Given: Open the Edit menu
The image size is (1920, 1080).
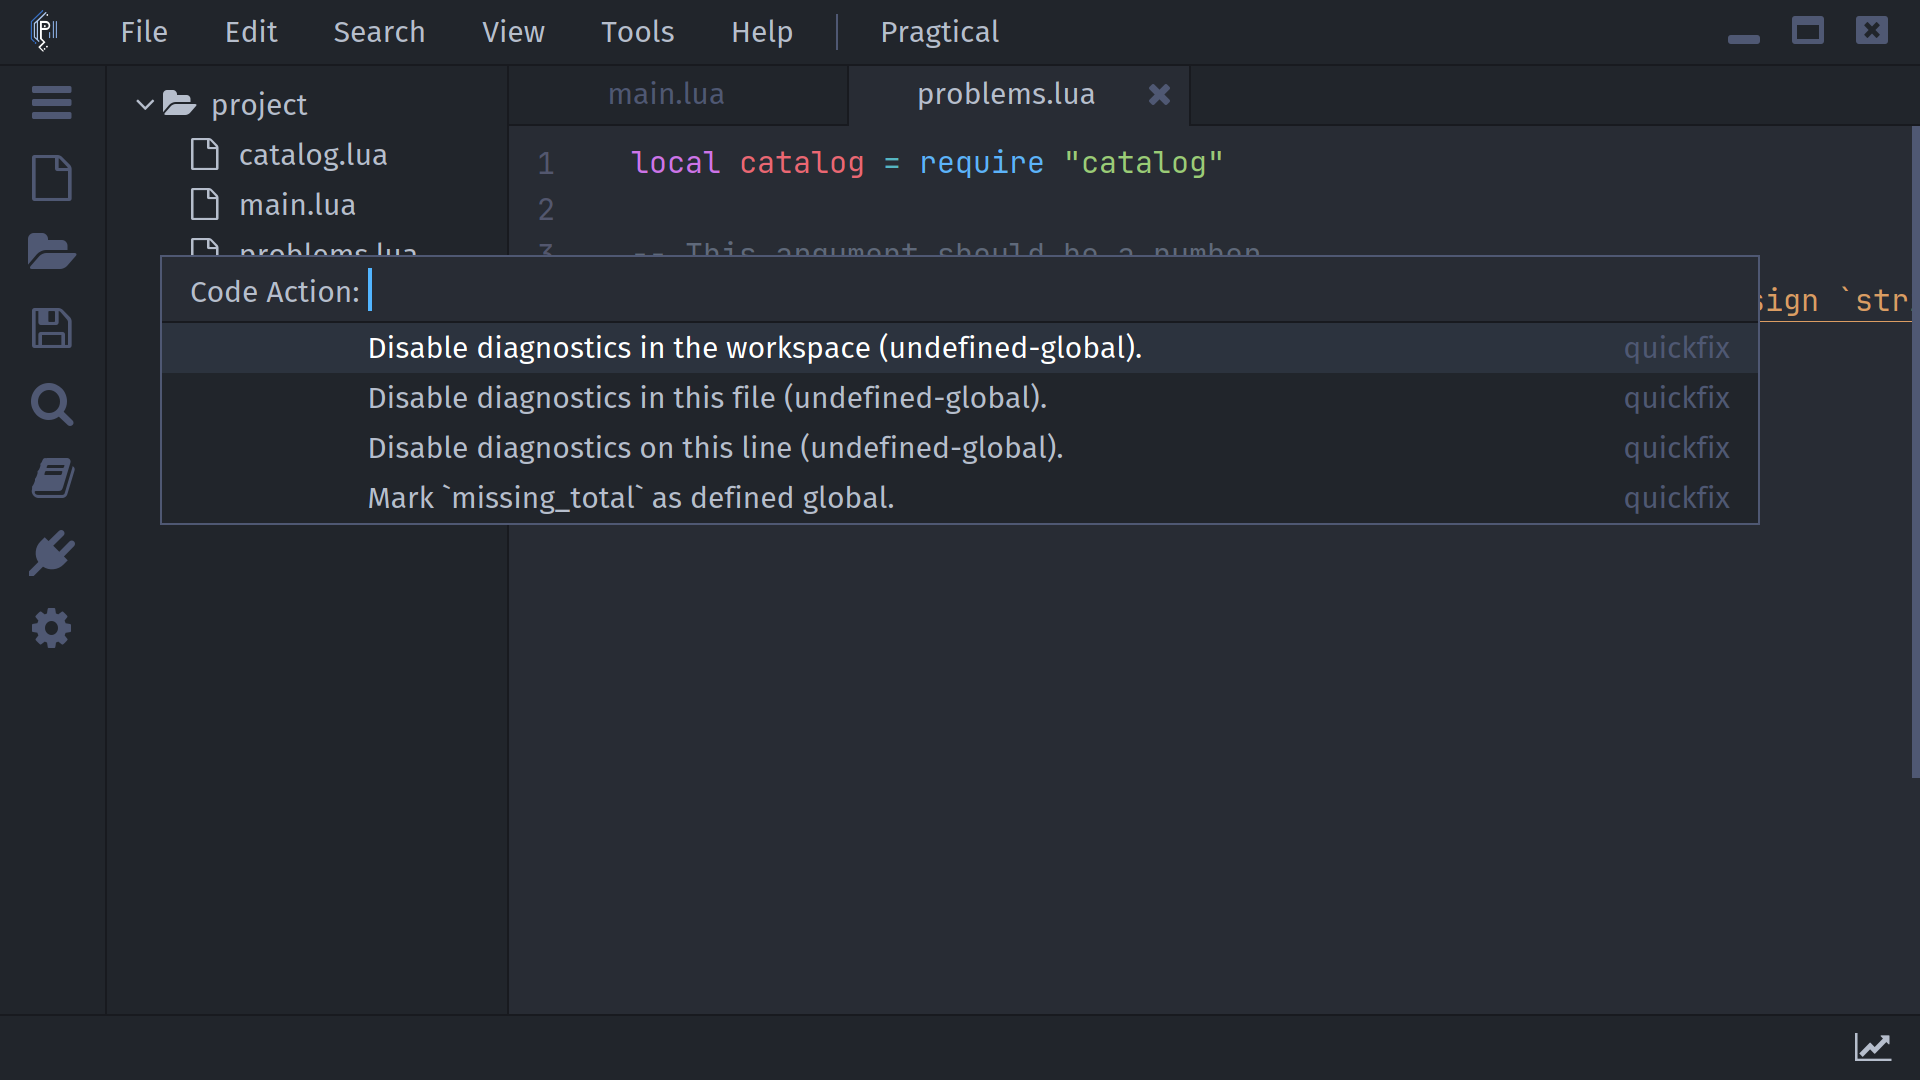Looking at the screenshot, I should click(251, 32).
